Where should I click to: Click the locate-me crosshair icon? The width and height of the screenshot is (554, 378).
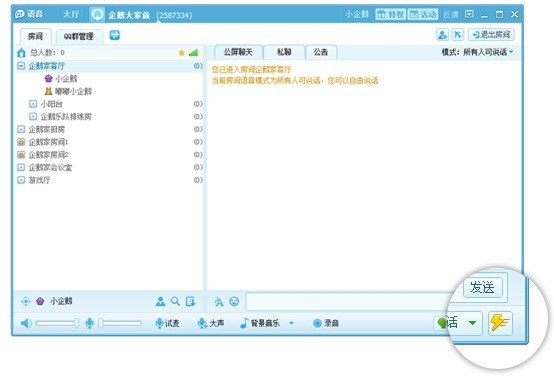point(26,301)
